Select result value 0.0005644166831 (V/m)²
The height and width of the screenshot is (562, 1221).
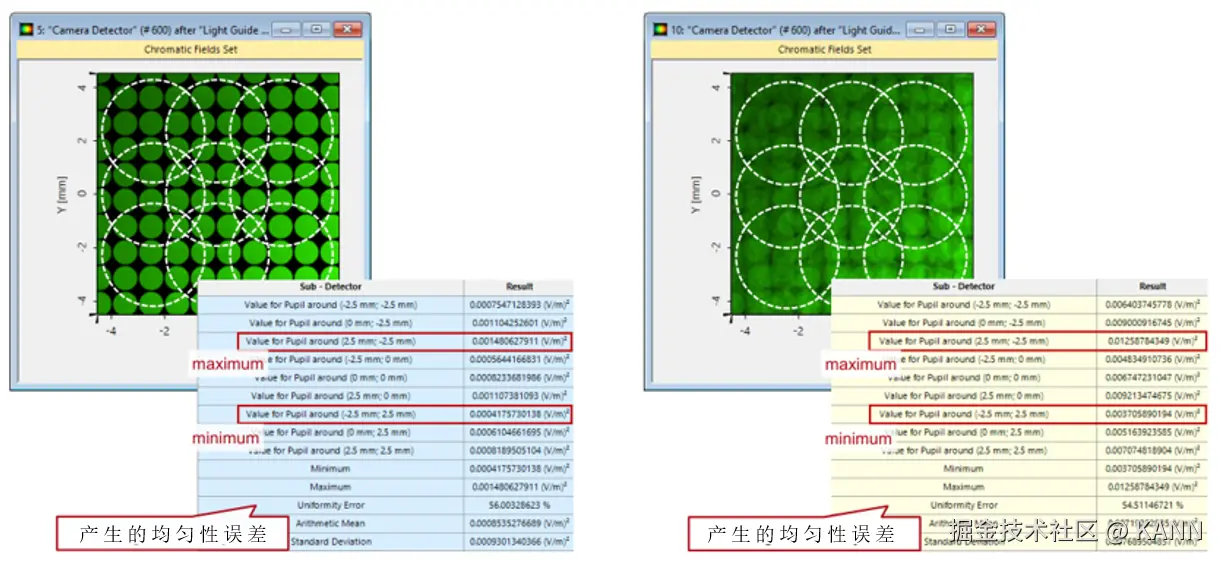(x=520, y=359)
